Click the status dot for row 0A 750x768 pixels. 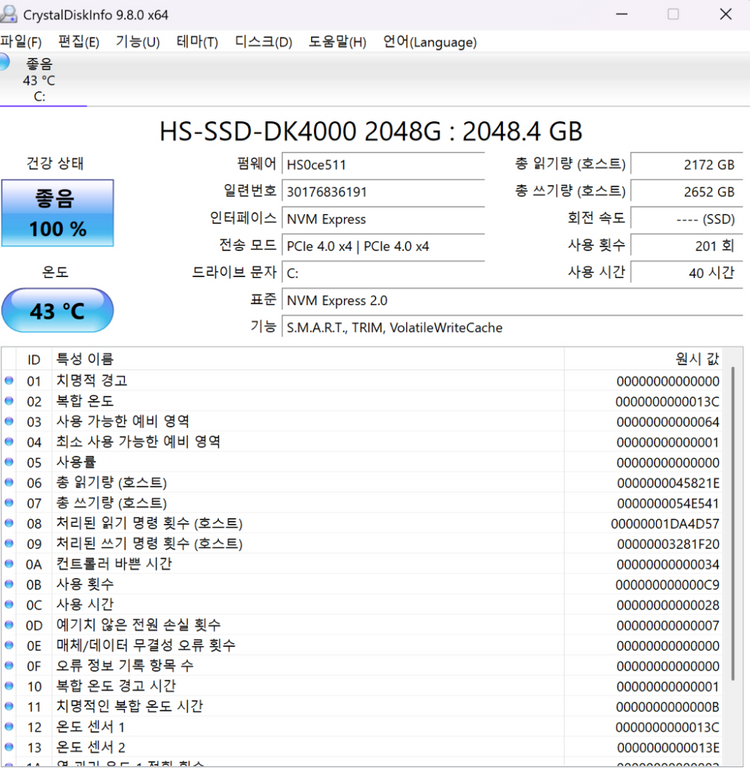(x=9, y=564)
